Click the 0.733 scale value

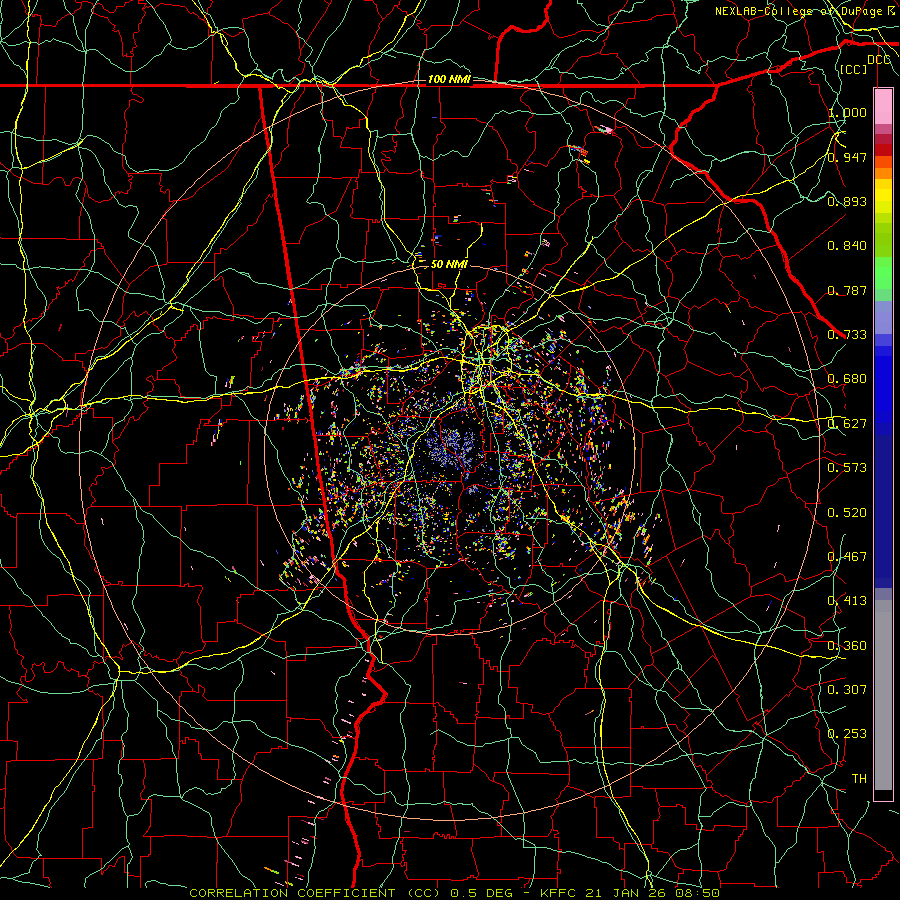pyautogui.click(x=847, y=335)
